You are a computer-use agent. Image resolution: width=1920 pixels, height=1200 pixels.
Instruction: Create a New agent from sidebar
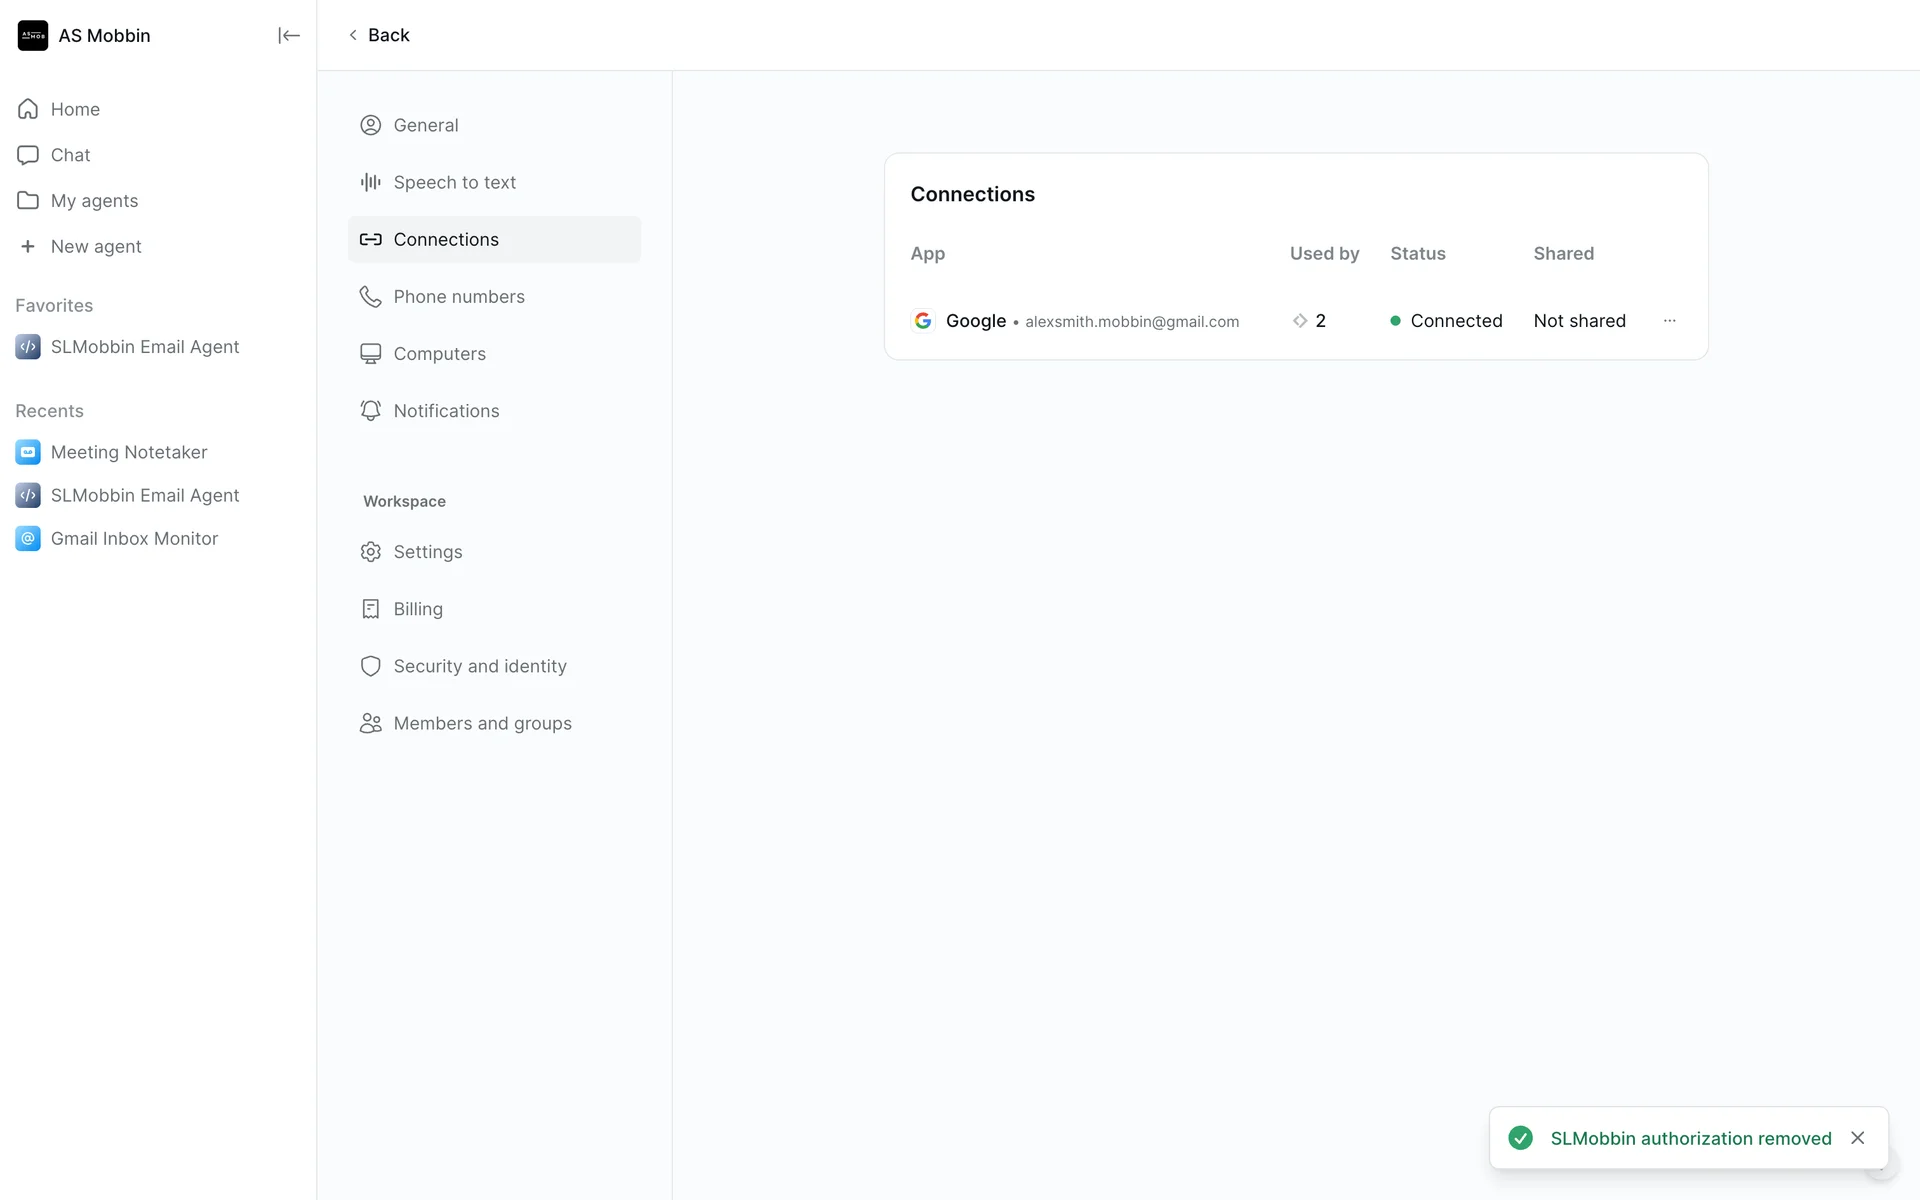pyautogui.click(x=95, y=247)
